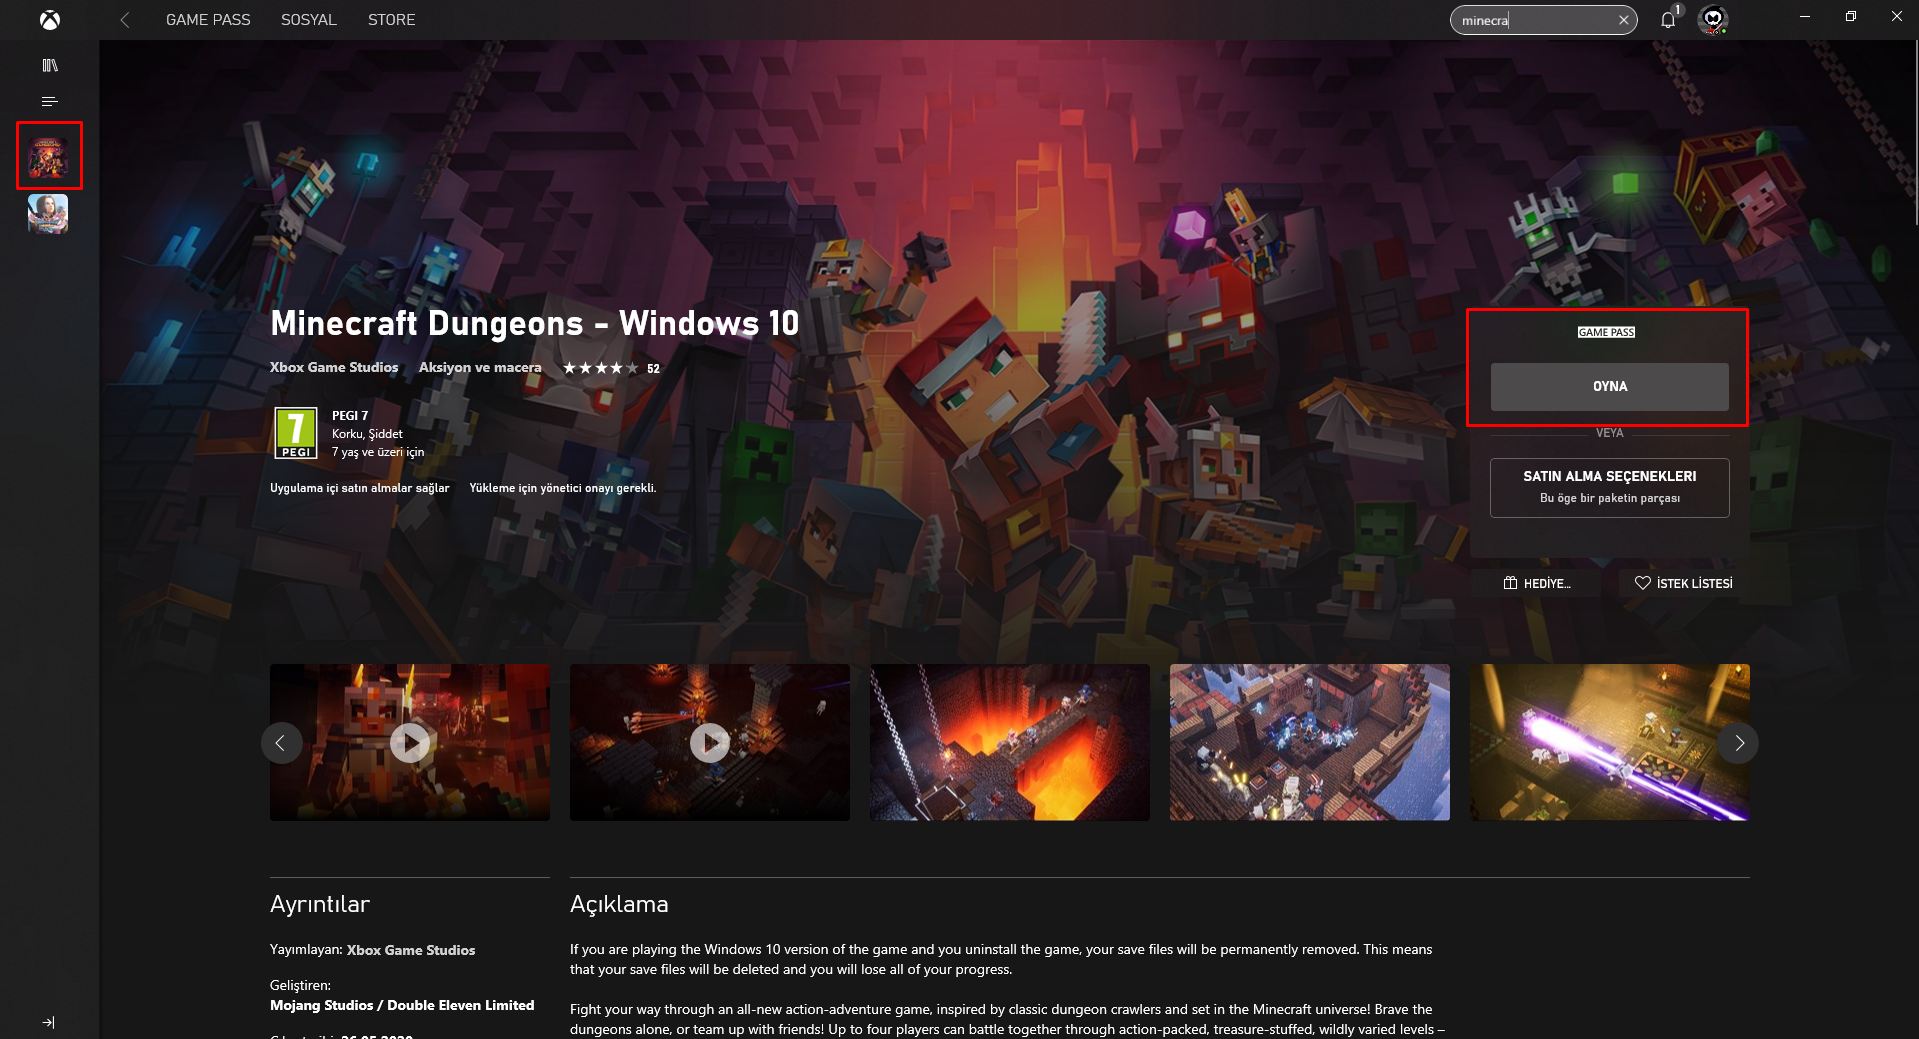The width and height of the screenshot is (1919, 1039).
Task: Open the lava pit screenshot thumbnail
Action: click(x=1010, y=742)
